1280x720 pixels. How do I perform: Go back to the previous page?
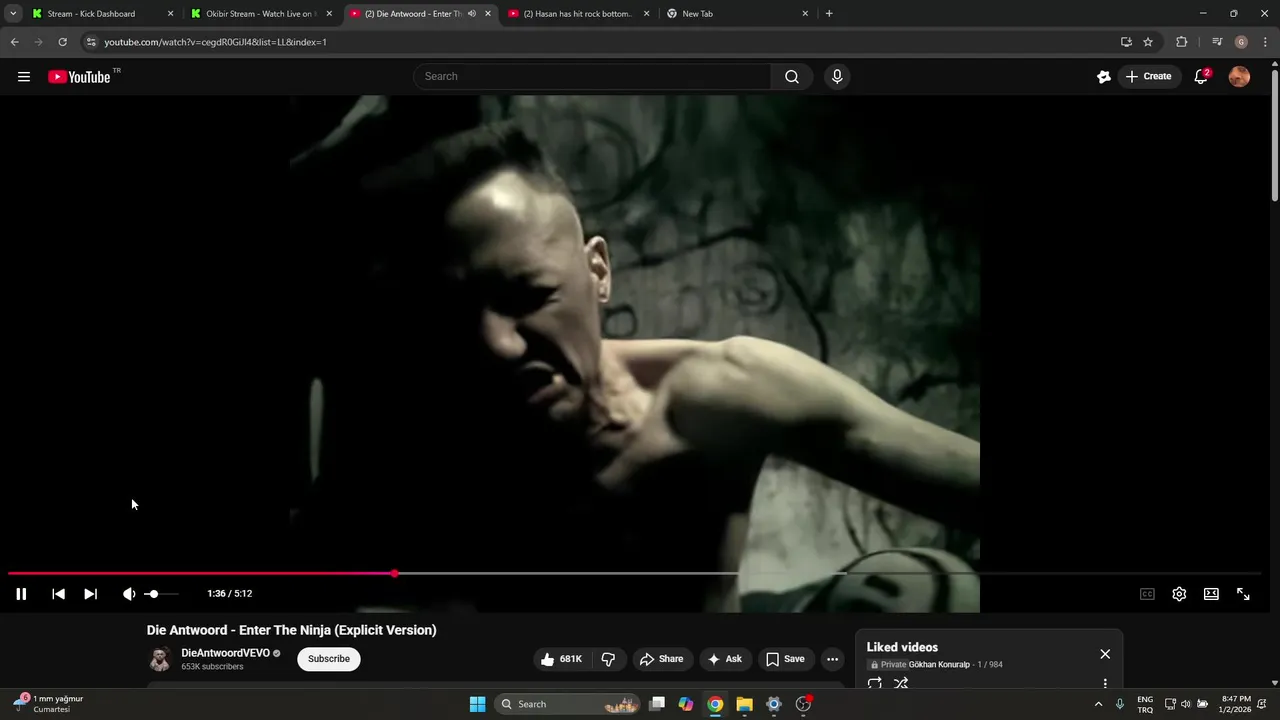tap(14, 42)
